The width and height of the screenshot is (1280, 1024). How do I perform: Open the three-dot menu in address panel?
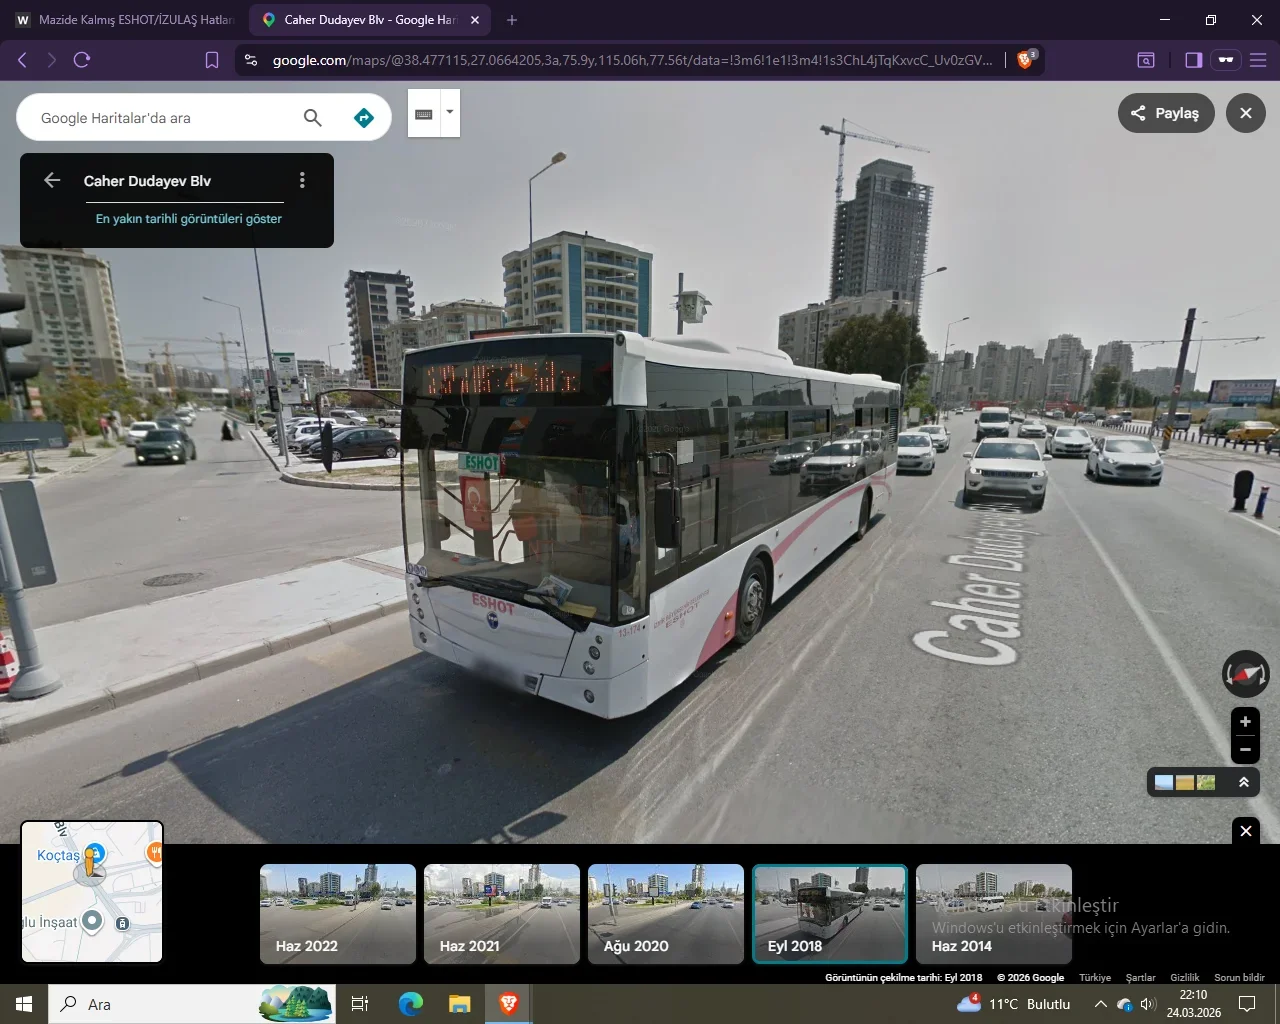click(x=302, y=180)
